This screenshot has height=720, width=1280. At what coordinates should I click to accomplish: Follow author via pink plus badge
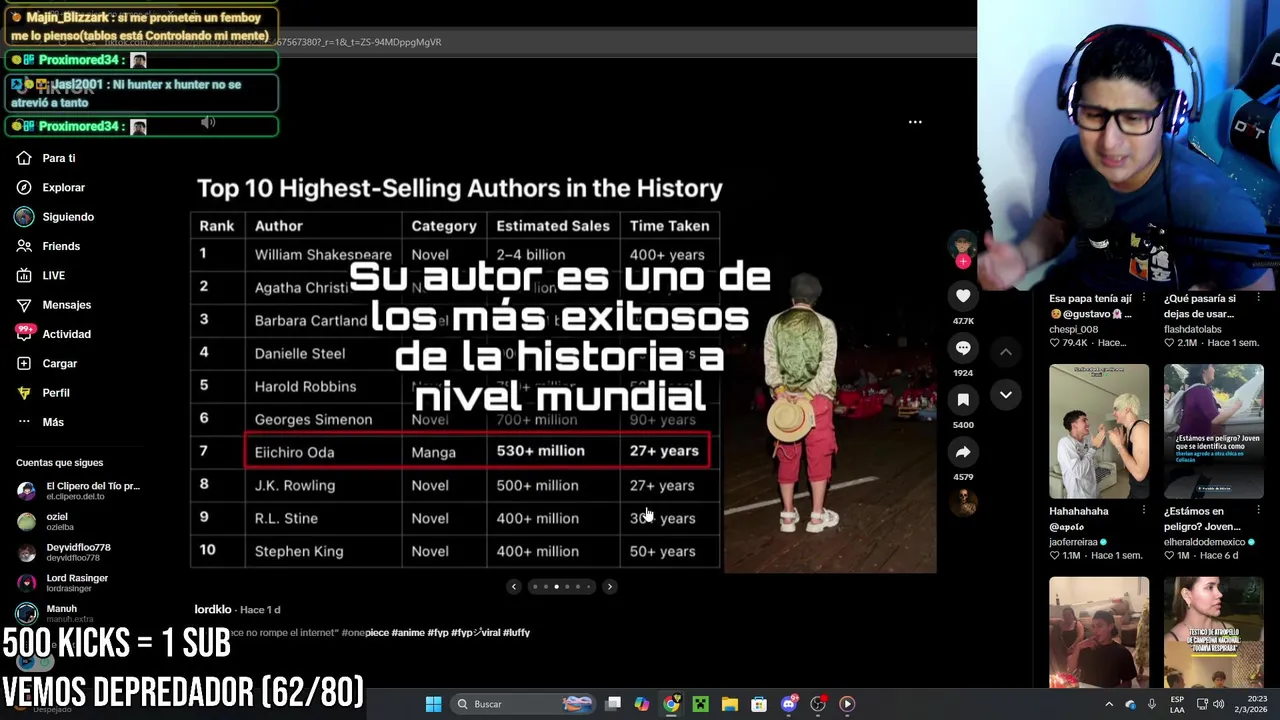[x=963, y=262]
